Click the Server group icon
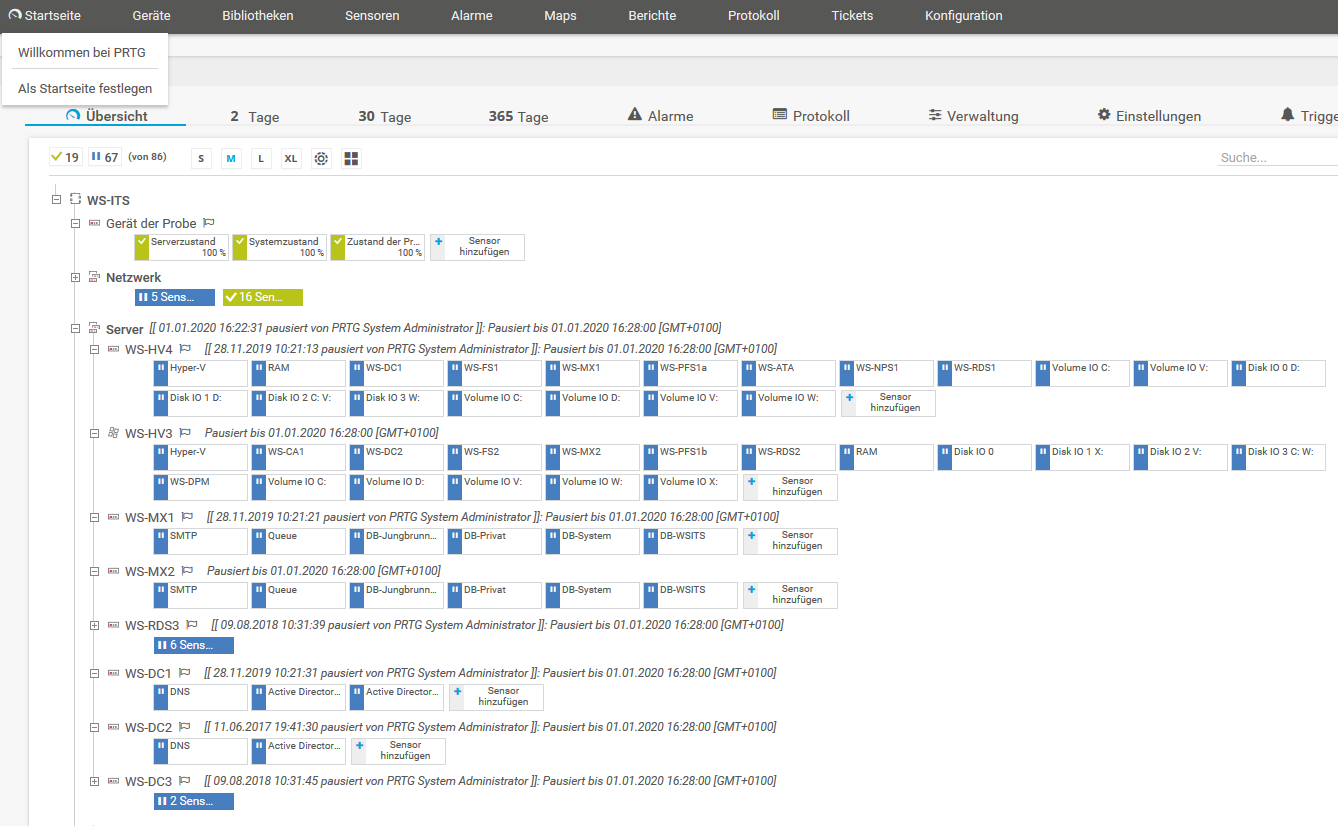 pyautogui.click(x=94, y=328)
